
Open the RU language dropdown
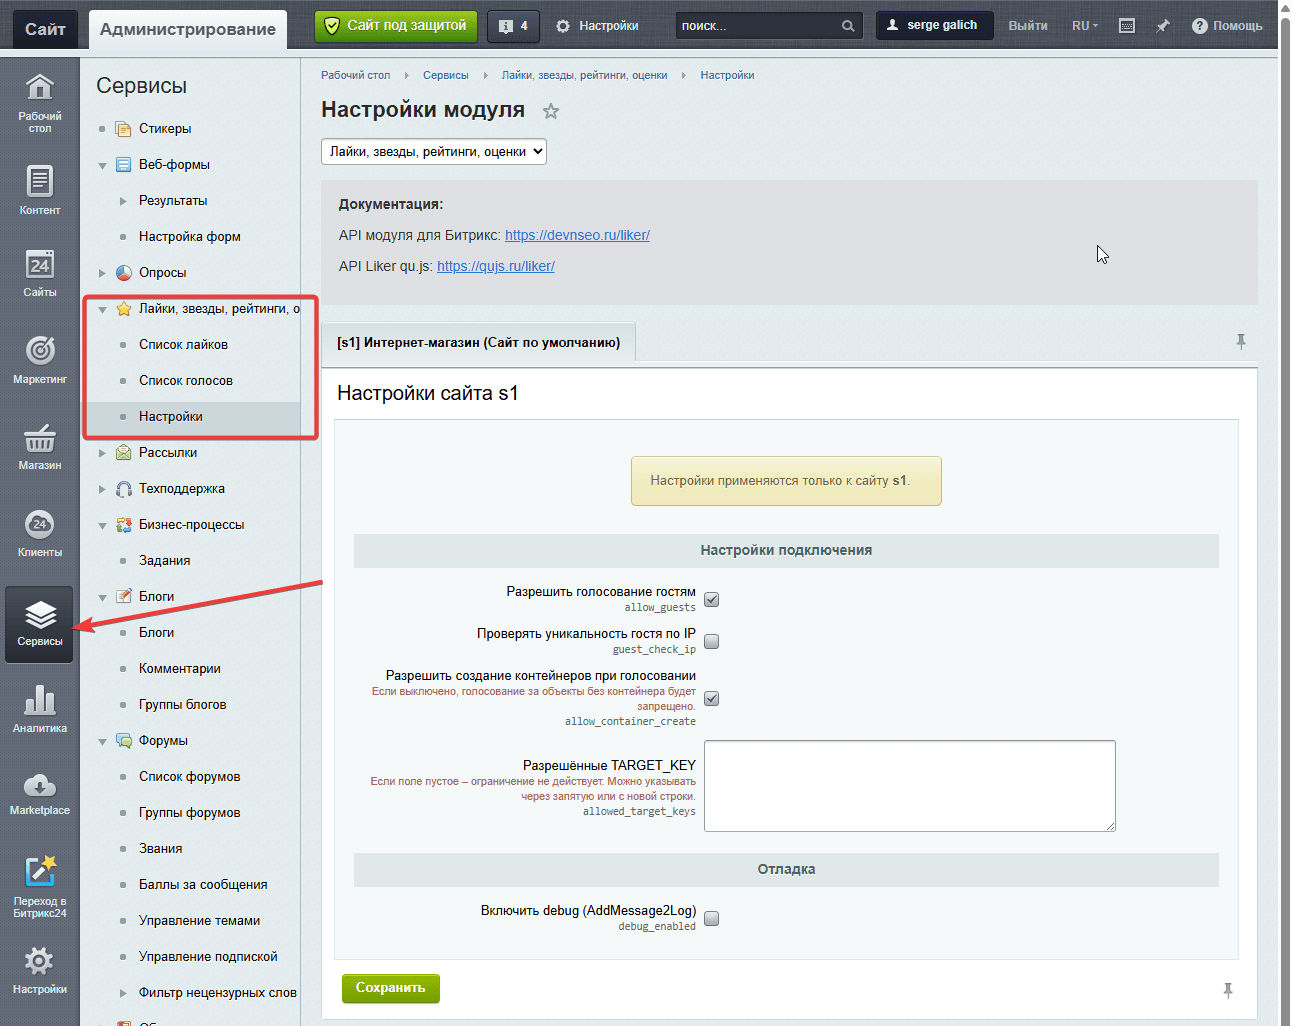pyautogui.click(x=1085, y=26)
